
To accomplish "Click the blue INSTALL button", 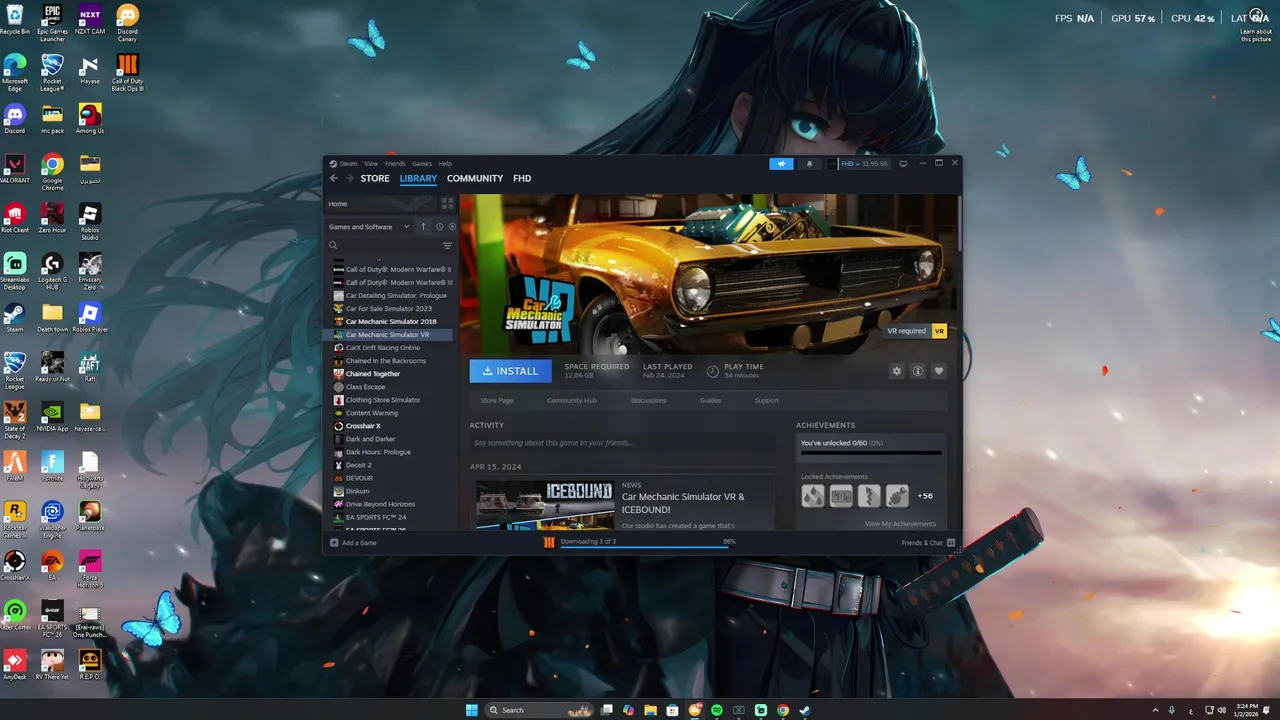I will pos(510,371).
